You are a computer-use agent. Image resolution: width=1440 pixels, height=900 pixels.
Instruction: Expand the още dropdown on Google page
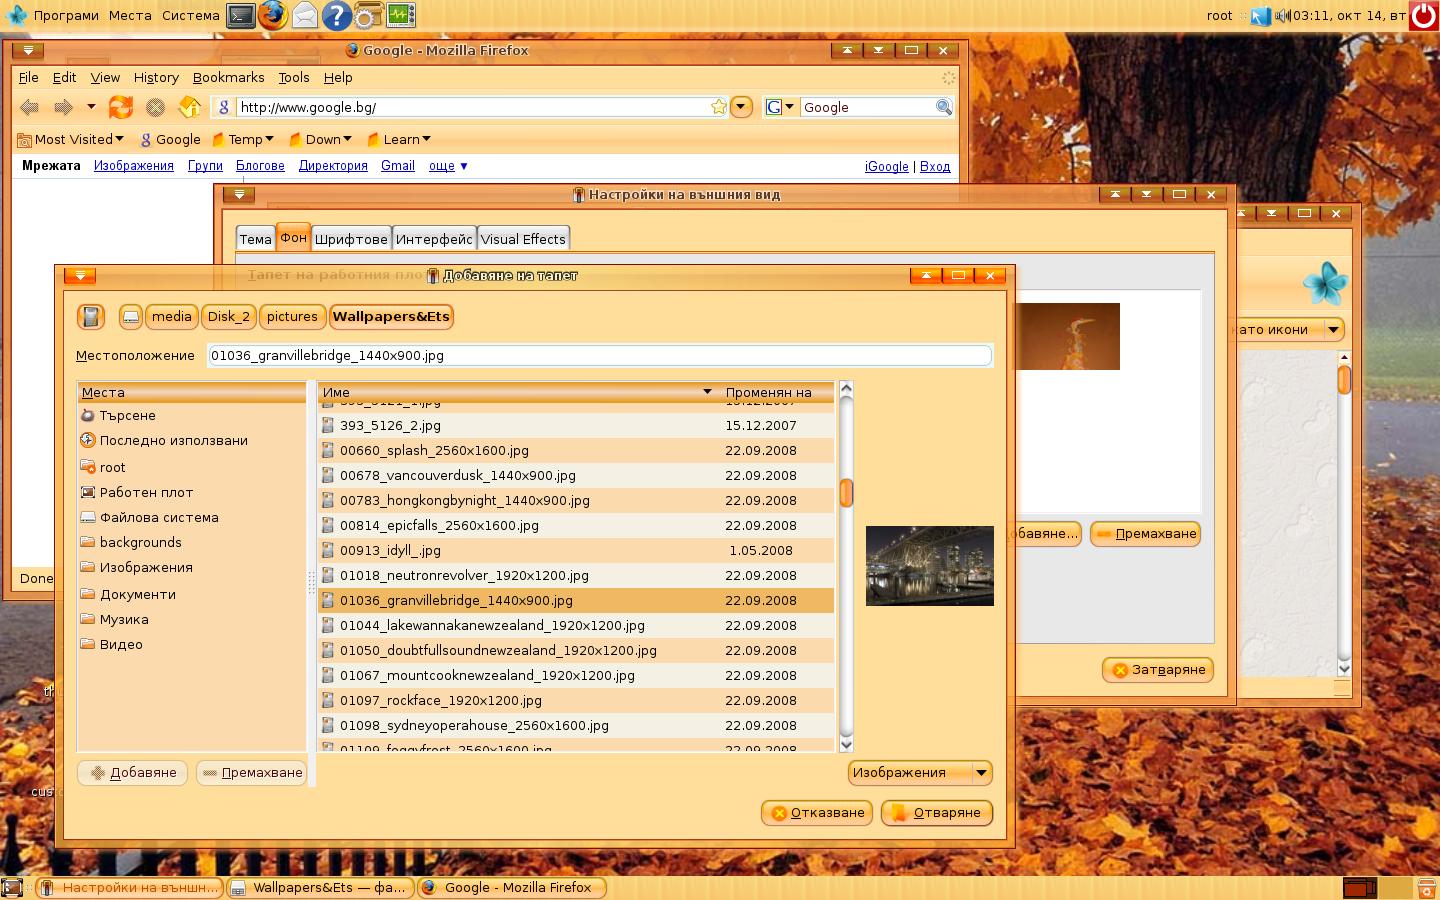(x=448, y=166)
